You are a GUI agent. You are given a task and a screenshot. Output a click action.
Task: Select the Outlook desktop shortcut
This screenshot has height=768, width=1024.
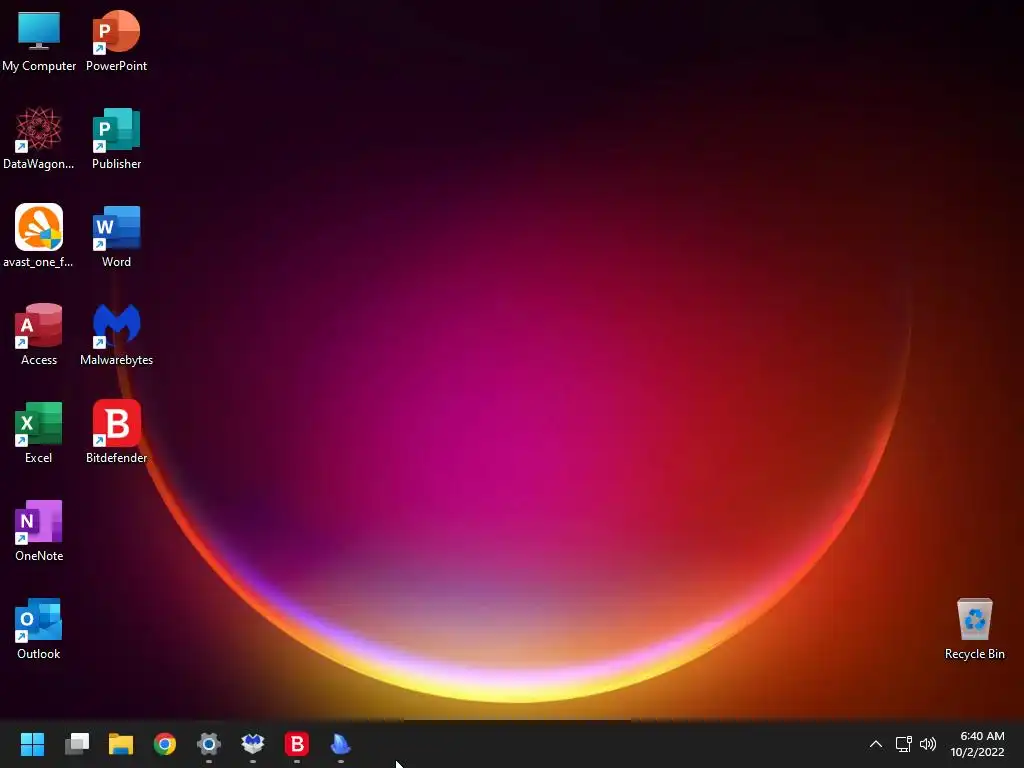point(39,628)
